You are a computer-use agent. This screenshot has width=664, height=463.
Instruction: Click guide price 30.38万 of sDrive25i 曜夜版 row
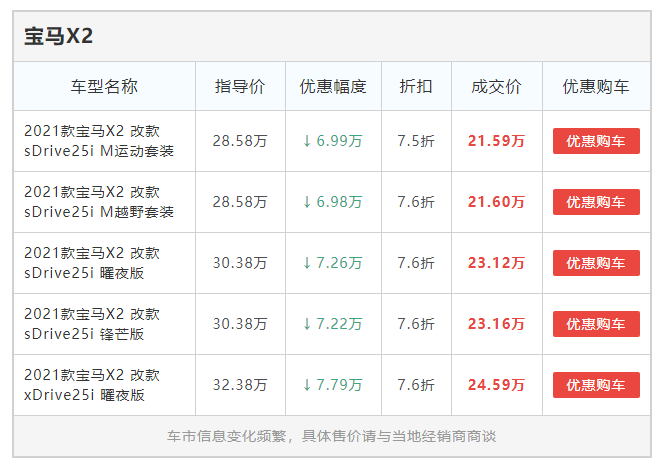click(x=240, y=263)
